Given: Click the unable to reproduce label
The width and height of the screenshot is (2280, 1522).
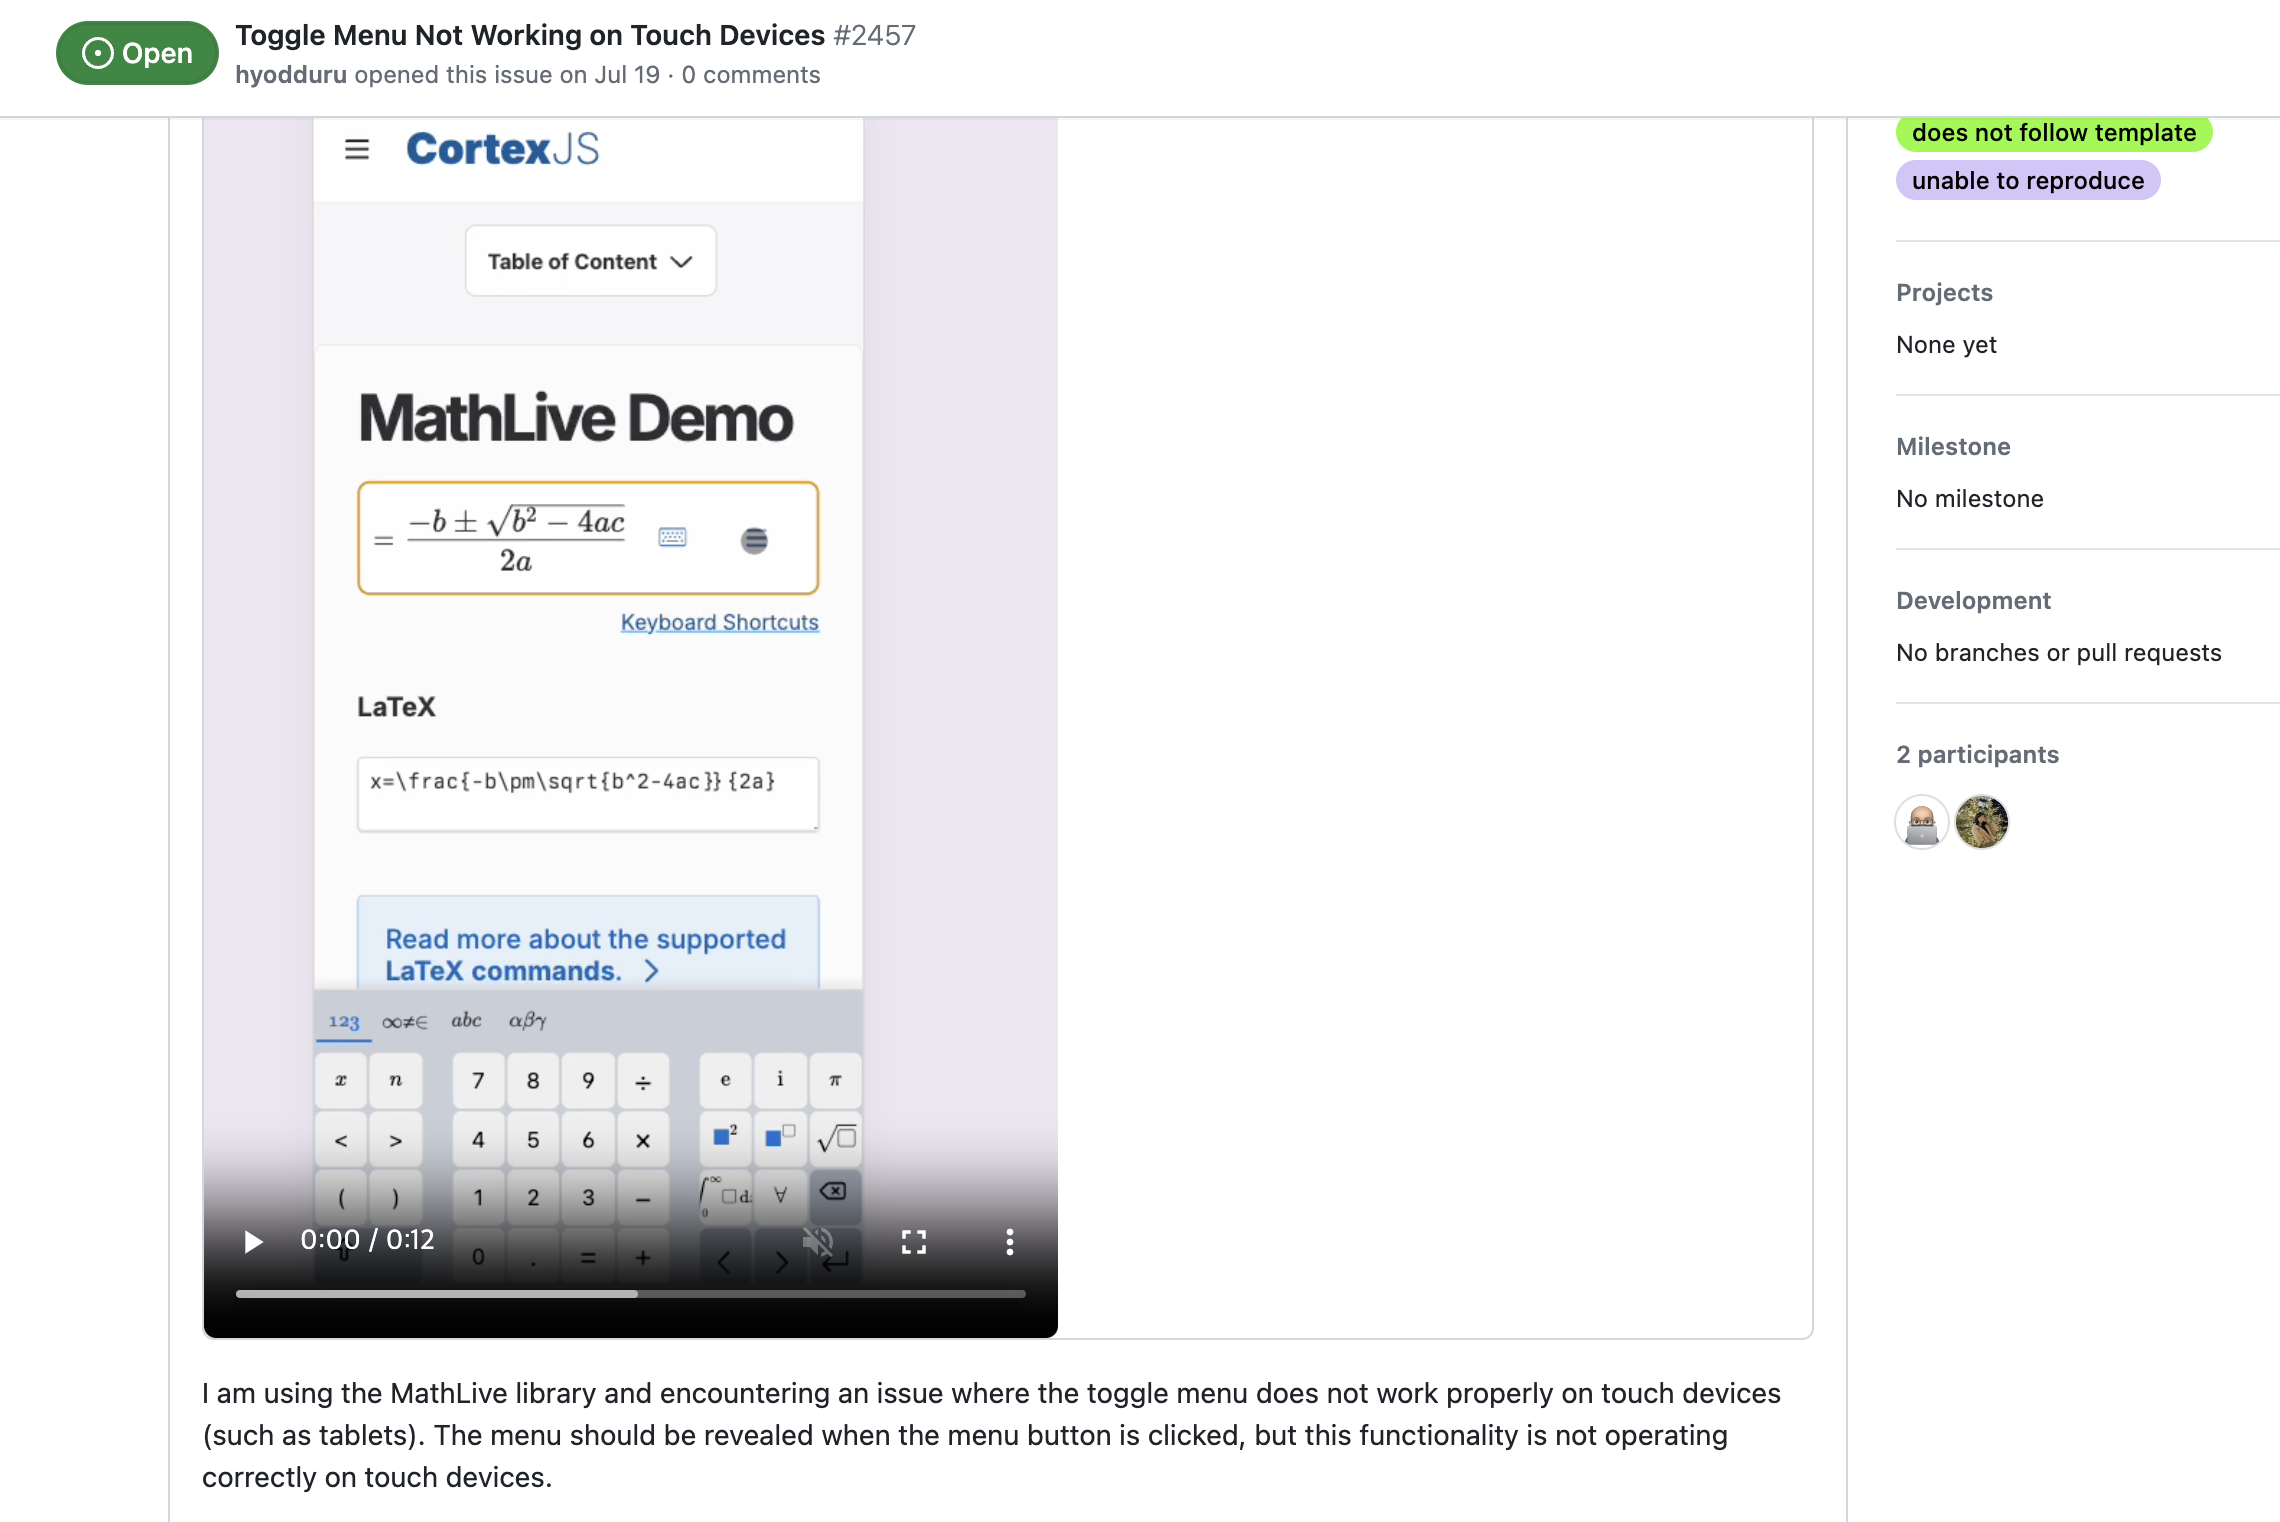Looking at the screenshot, I should [2027, 181].
